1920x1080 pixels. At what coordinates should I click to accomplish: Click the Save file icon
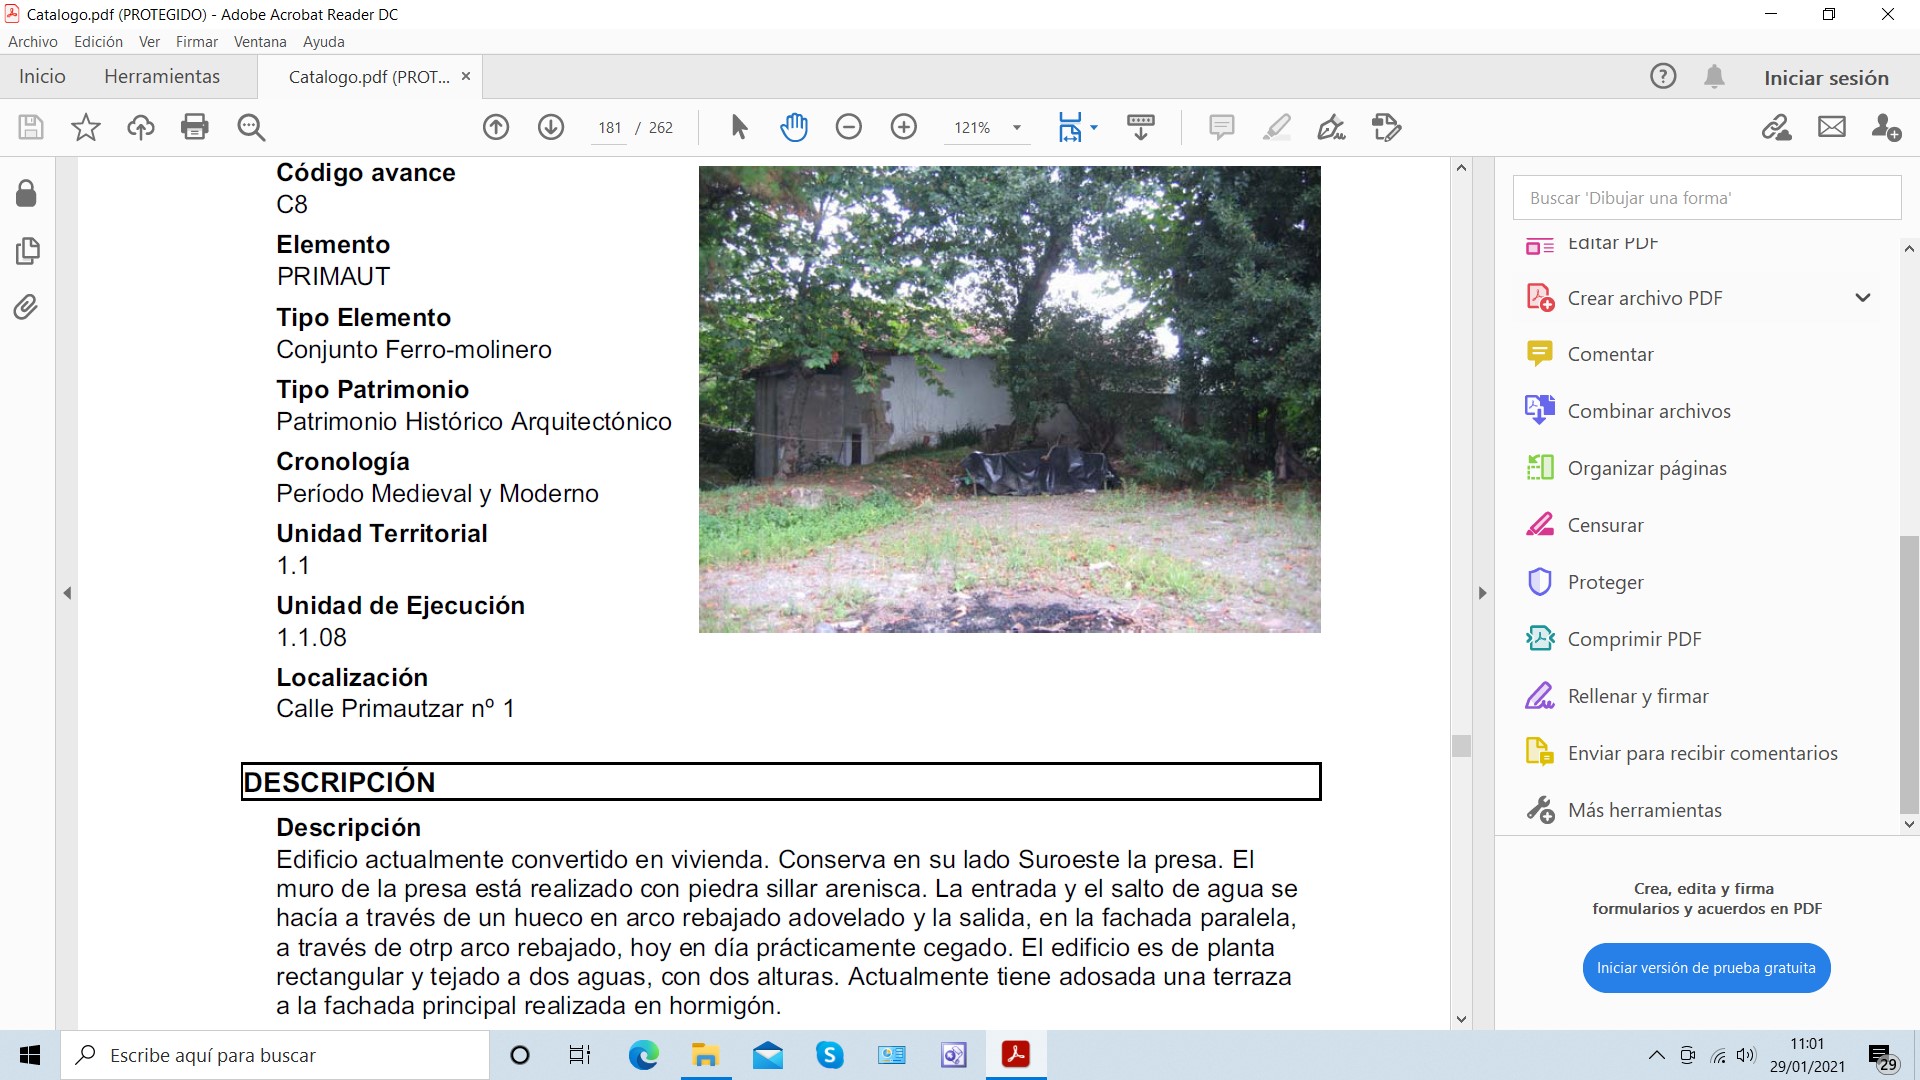(x=31, y=127)
